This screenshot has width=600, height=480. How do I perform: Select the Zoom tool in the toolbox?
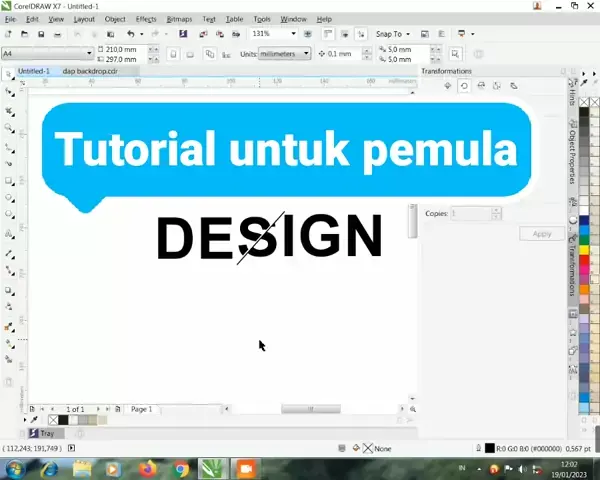[10, 128]
